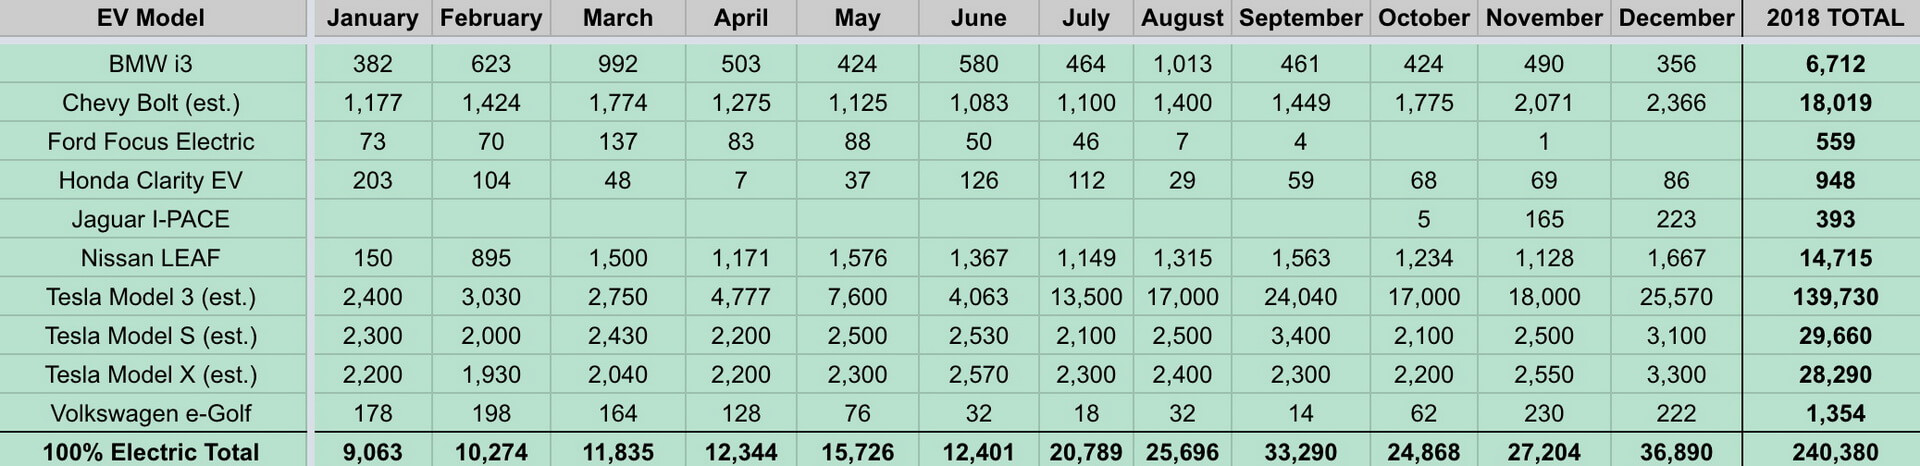Click the Nissan LEAF 2018 total 14,715
1920x466 pixels.
coord(1834,258)
